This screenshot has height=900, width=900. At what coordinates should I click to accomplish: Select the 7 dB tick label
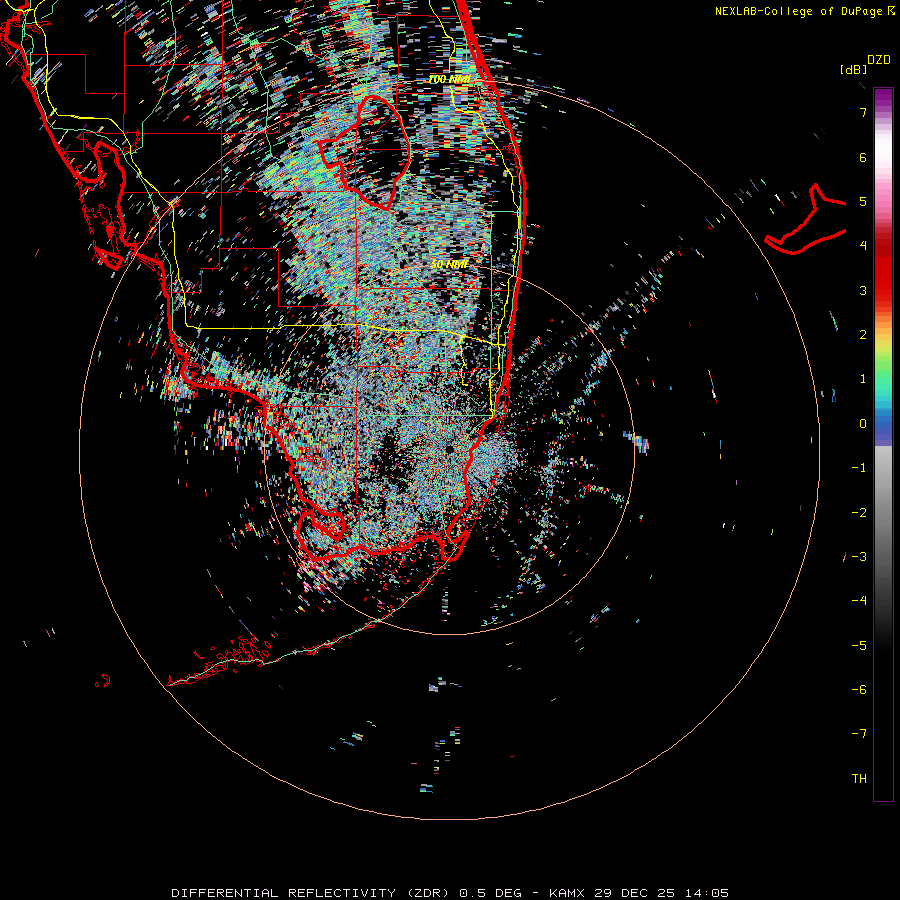pyautogui.click(x=862, y=113)
